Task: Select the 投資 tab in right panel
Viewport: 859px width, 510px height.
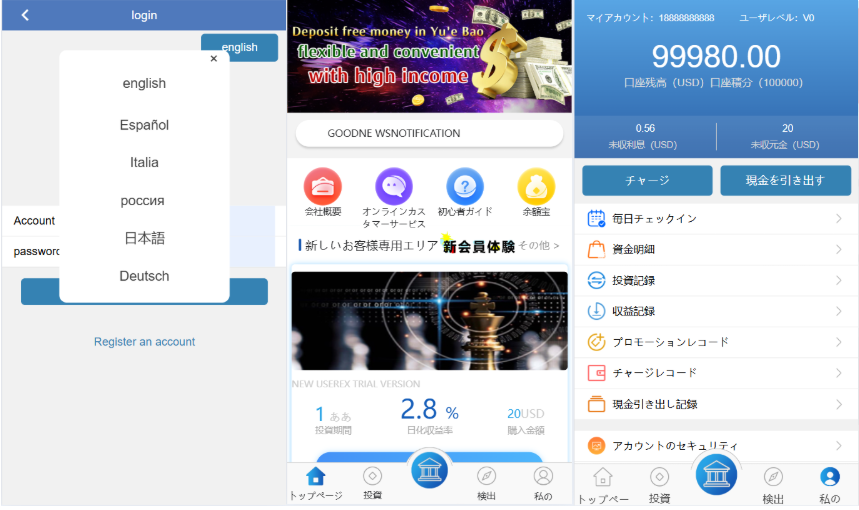Action: click(660, 486)
